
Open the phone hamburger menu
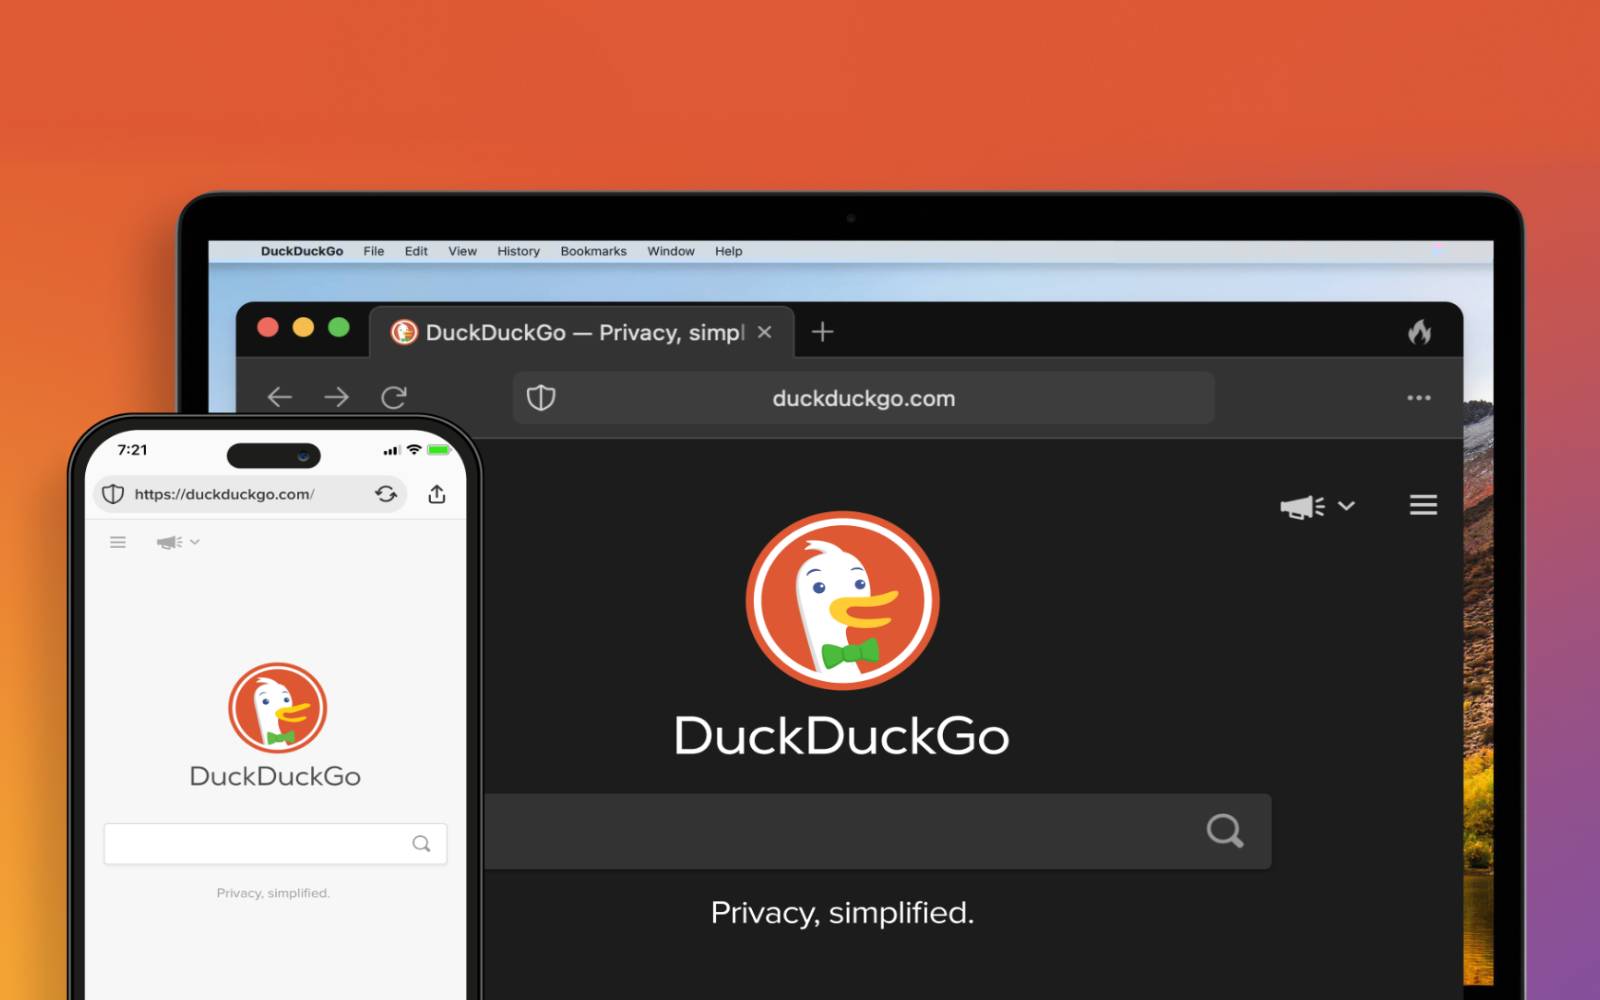coord(118,542)
